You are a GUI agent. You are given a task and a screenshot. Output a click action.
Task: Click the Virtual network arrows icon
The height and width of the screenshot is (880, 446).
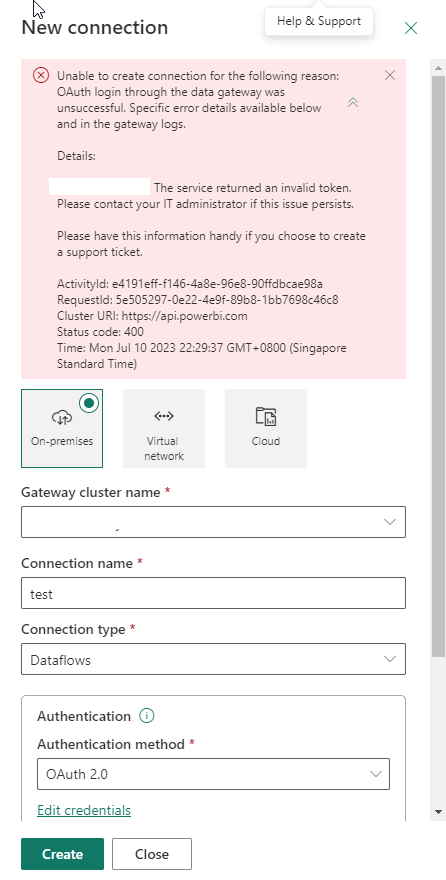click(x=164, y=416)
